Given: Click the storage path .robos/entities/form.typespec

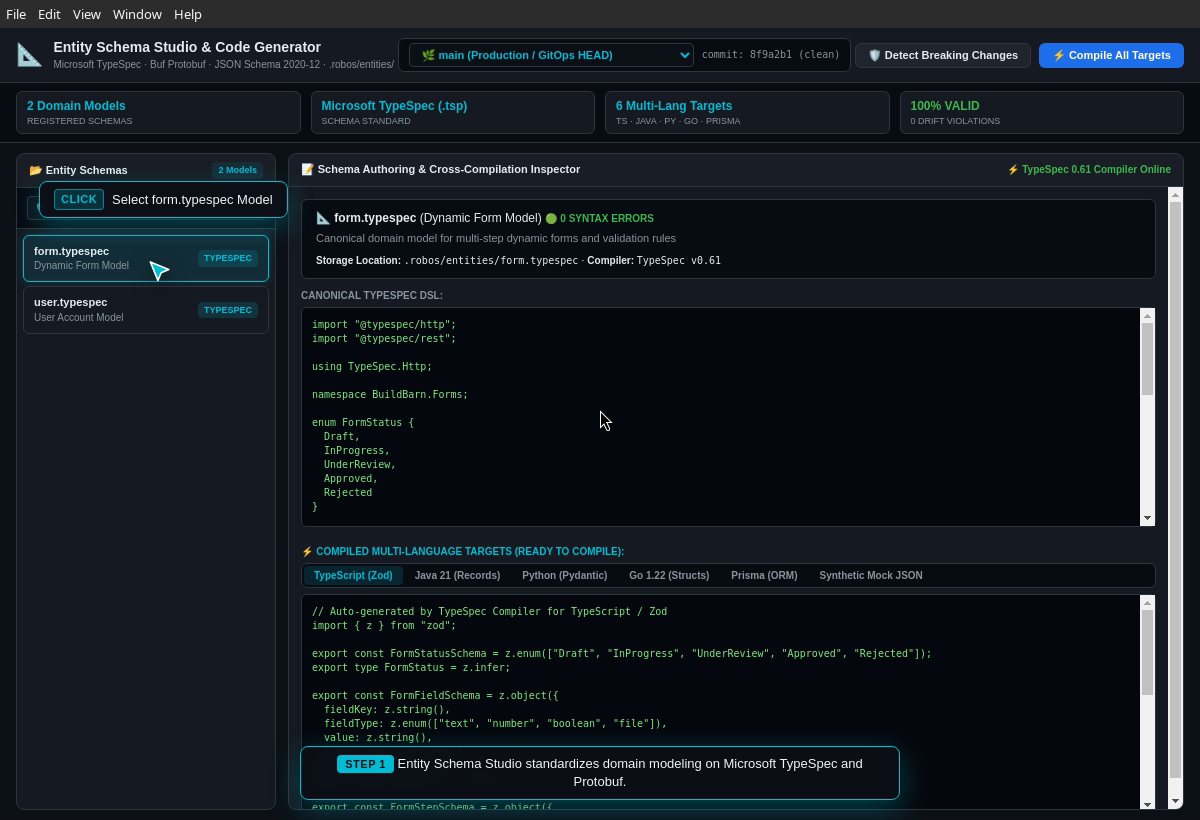Looking at the screenshot, I should coord(491,260).
